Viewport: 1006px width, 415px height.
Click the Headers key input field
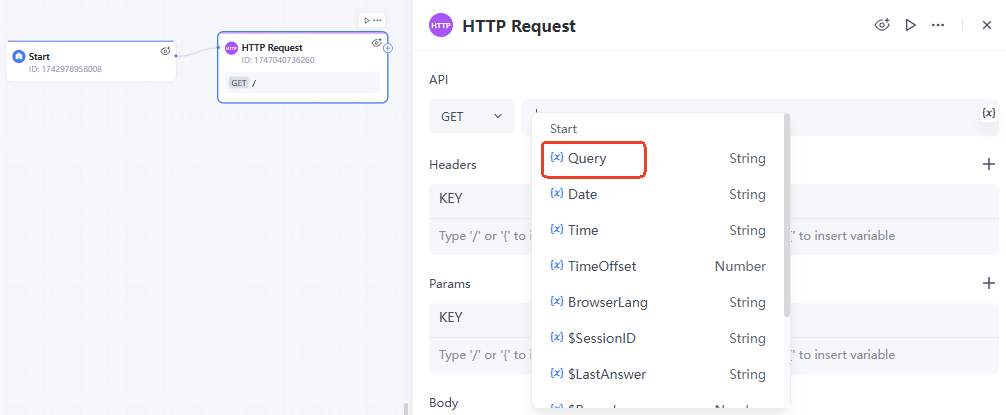point(481,236)
